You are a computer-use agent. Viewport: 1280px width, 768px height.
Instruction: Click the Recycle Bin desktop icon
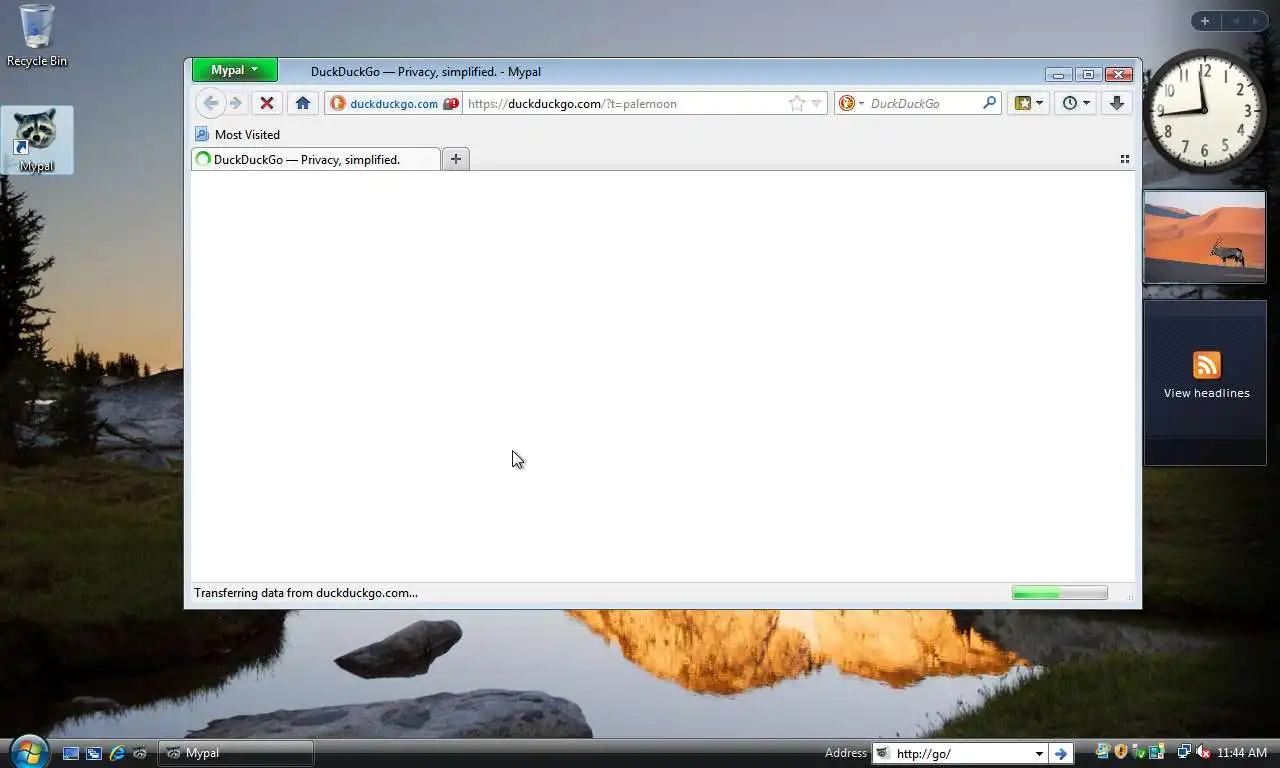pos(37,36)
